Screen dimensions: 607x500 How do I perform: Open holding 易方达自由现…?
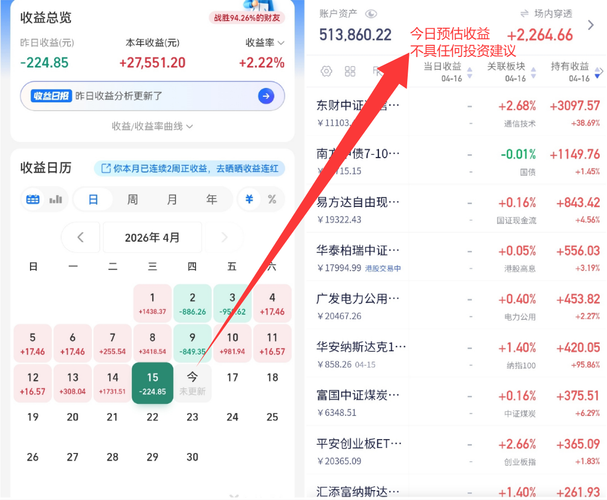pos(457,210)
